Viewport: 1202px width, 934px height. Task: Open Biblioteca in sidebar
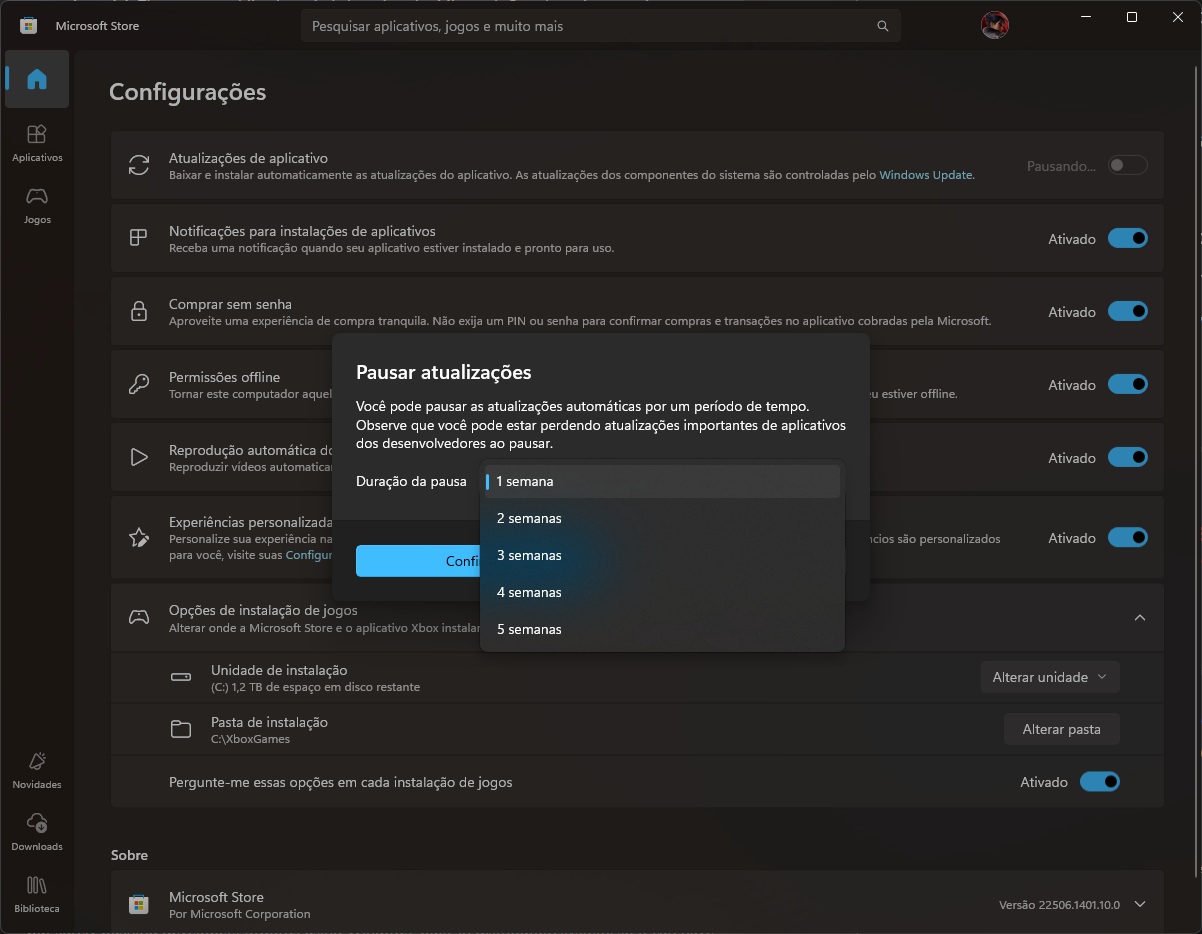(37, 894)
